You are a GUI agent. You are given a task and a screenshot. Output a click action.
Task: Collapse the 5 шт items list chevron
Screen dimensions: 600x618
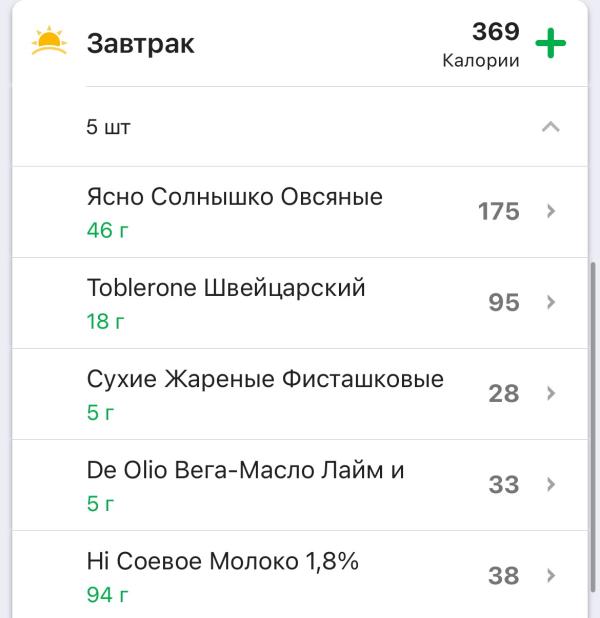click(551, 127)
